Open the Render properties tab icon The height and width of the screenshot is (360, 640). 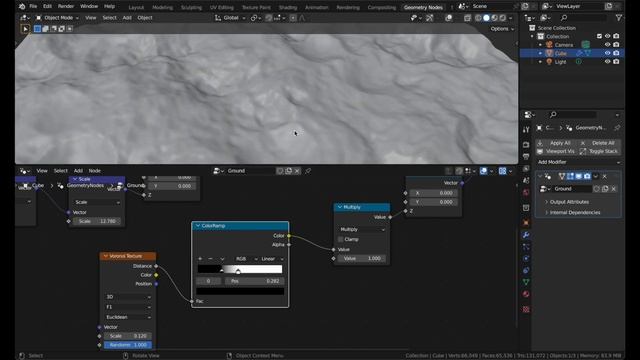526,145
